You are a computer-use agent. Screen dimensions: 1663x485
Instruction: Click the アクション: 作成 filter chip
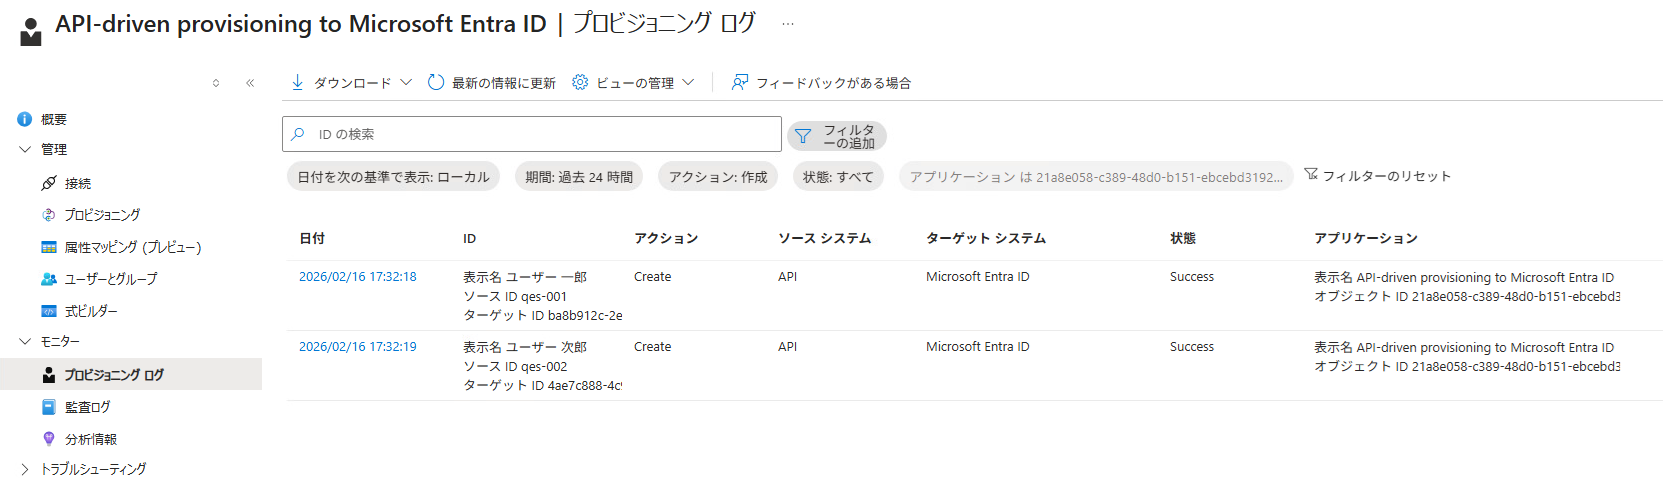717,177
